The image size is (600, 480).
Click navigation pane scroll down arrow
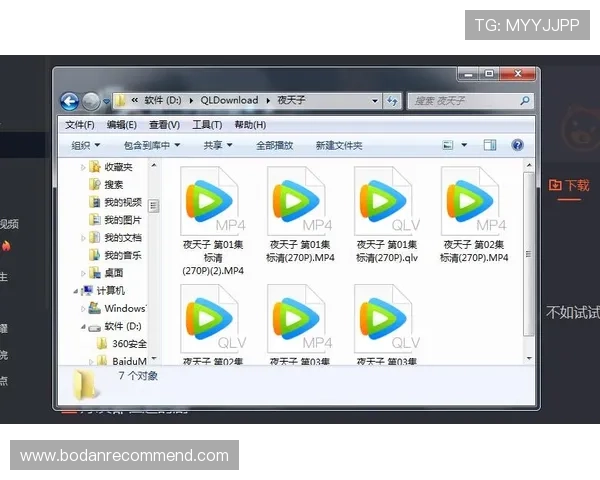pyautogui.click(x=154, y=359)
